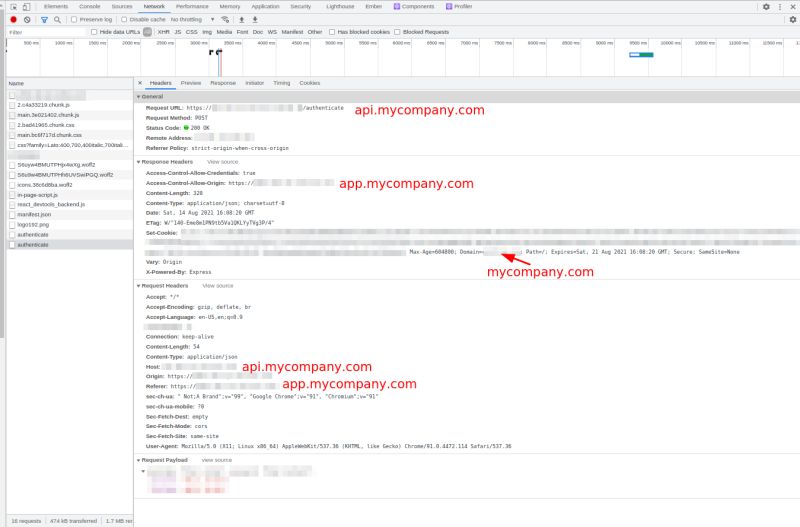Click the Name column header
This screenshot has height=527, width=800.
(70, 83)
